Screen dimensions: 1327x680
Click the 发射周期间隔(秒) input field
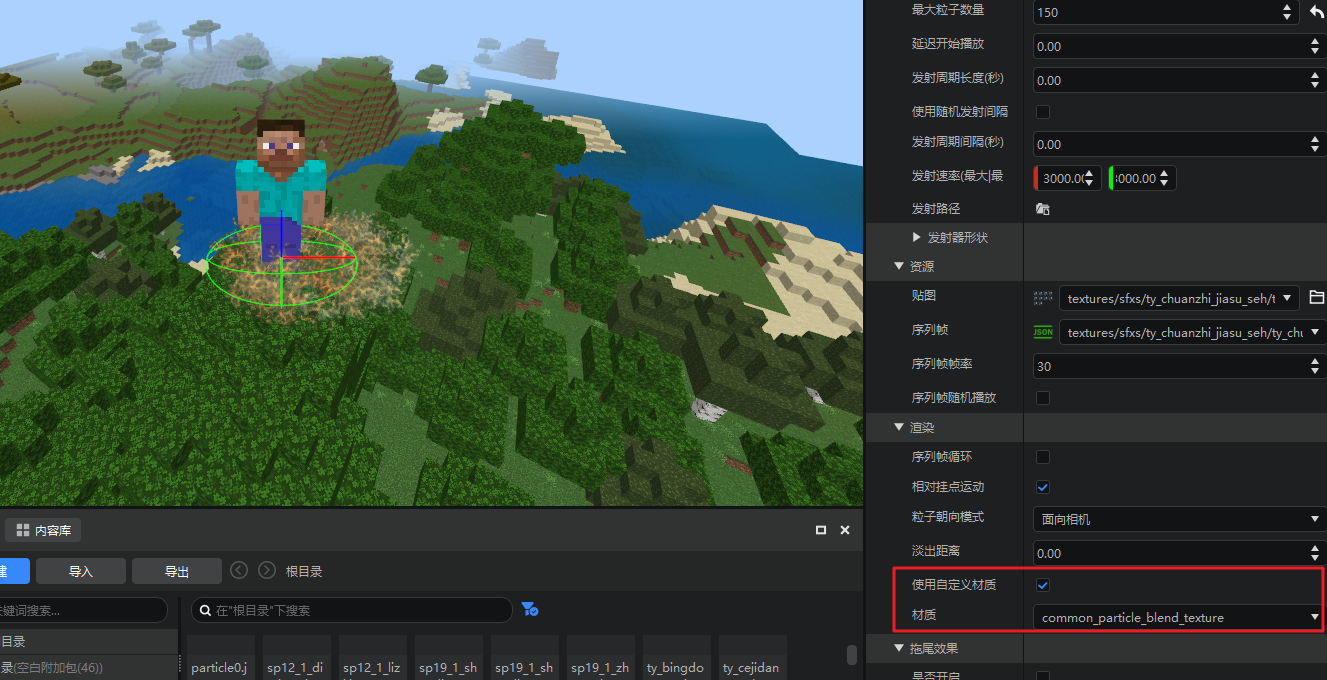1179,144
